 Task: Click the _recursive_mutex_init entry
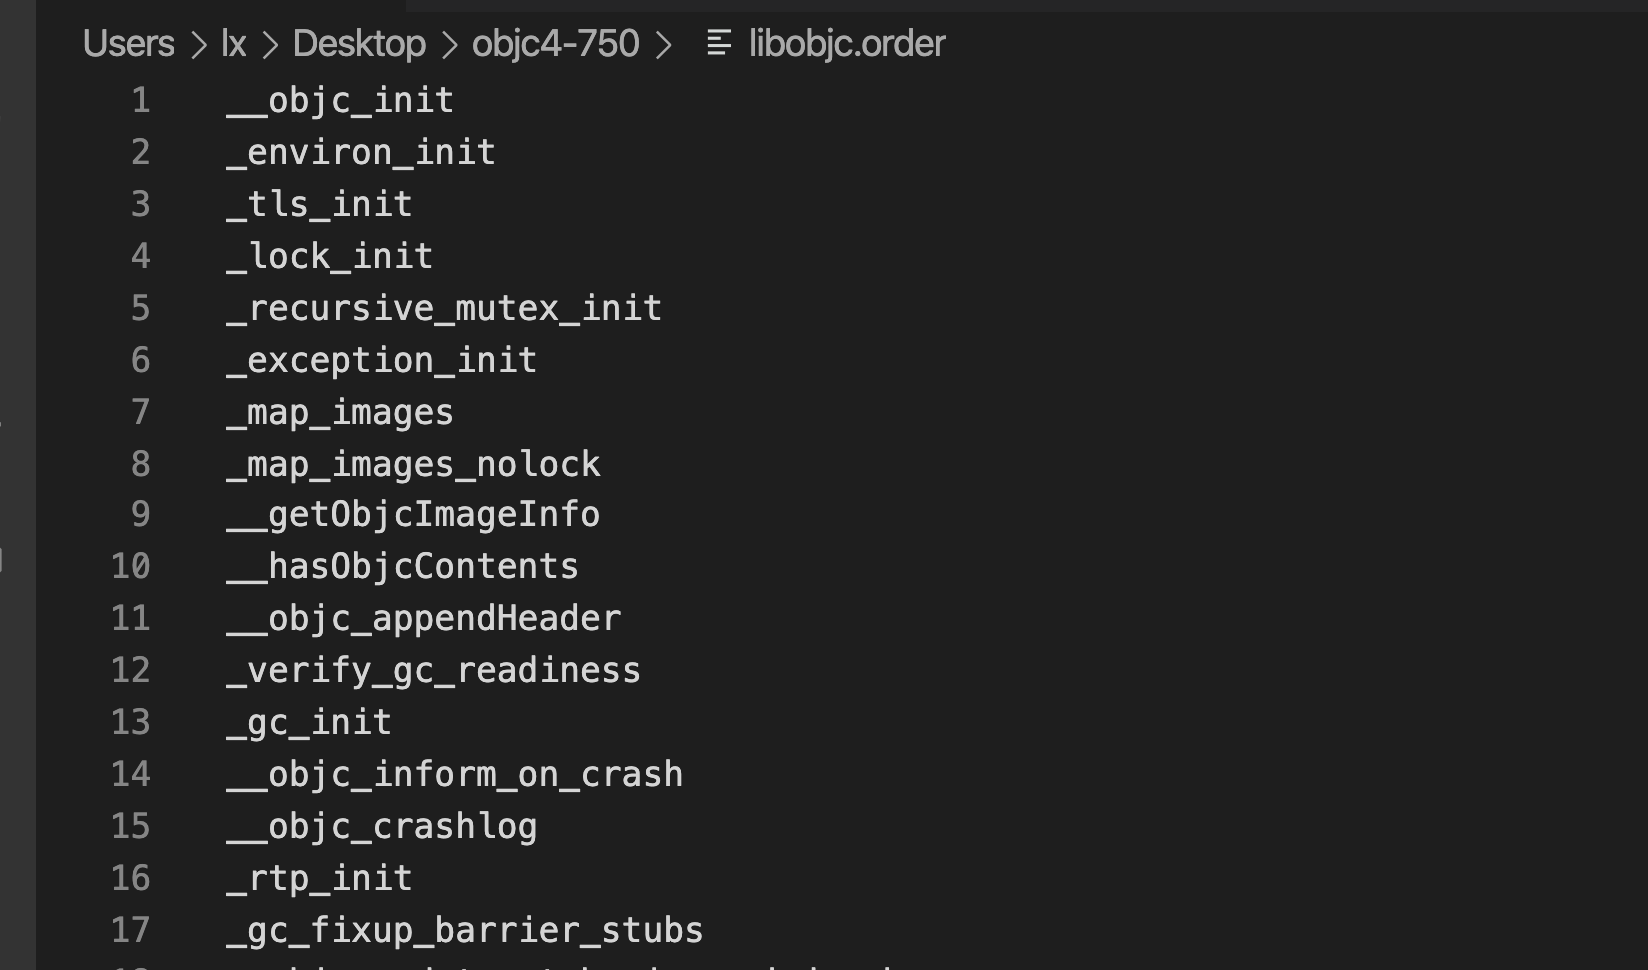click(444, 308)
